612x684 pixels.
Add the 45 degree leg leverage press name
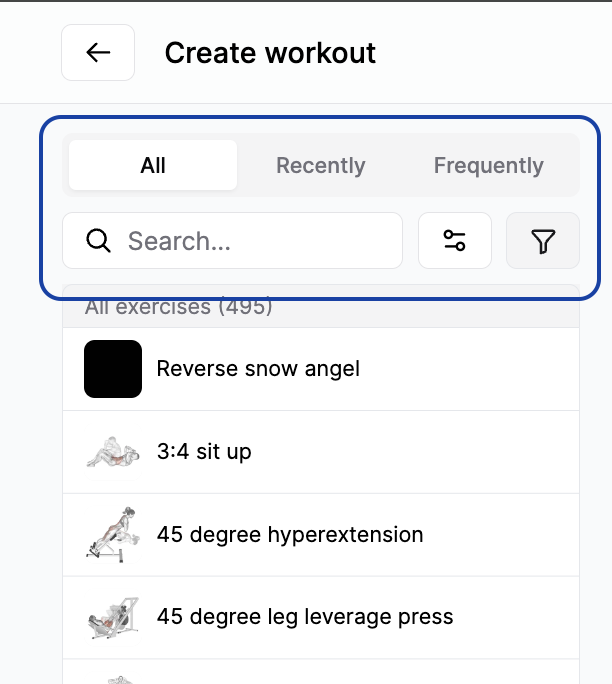point(305,617)
